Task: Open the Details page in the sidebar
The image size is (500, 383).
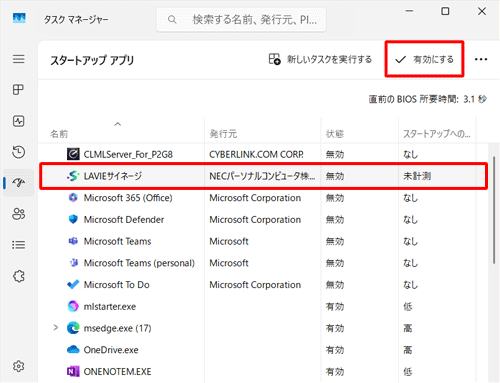Action: click(19, 245)
